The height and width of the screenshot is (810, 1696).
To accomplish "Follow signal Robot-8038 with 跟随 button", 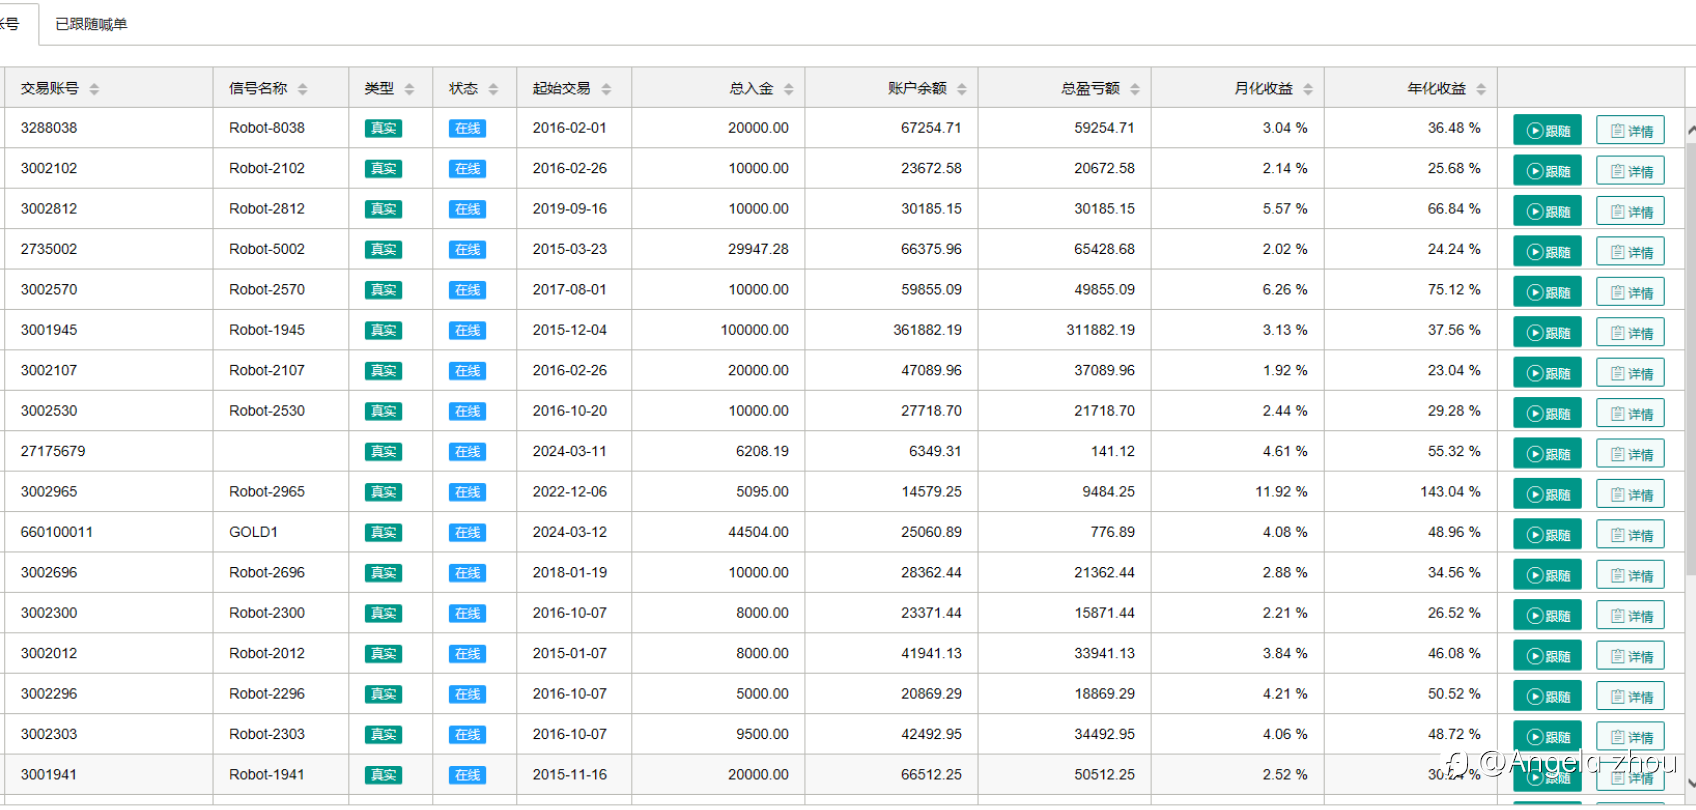I will point(1547,130).
